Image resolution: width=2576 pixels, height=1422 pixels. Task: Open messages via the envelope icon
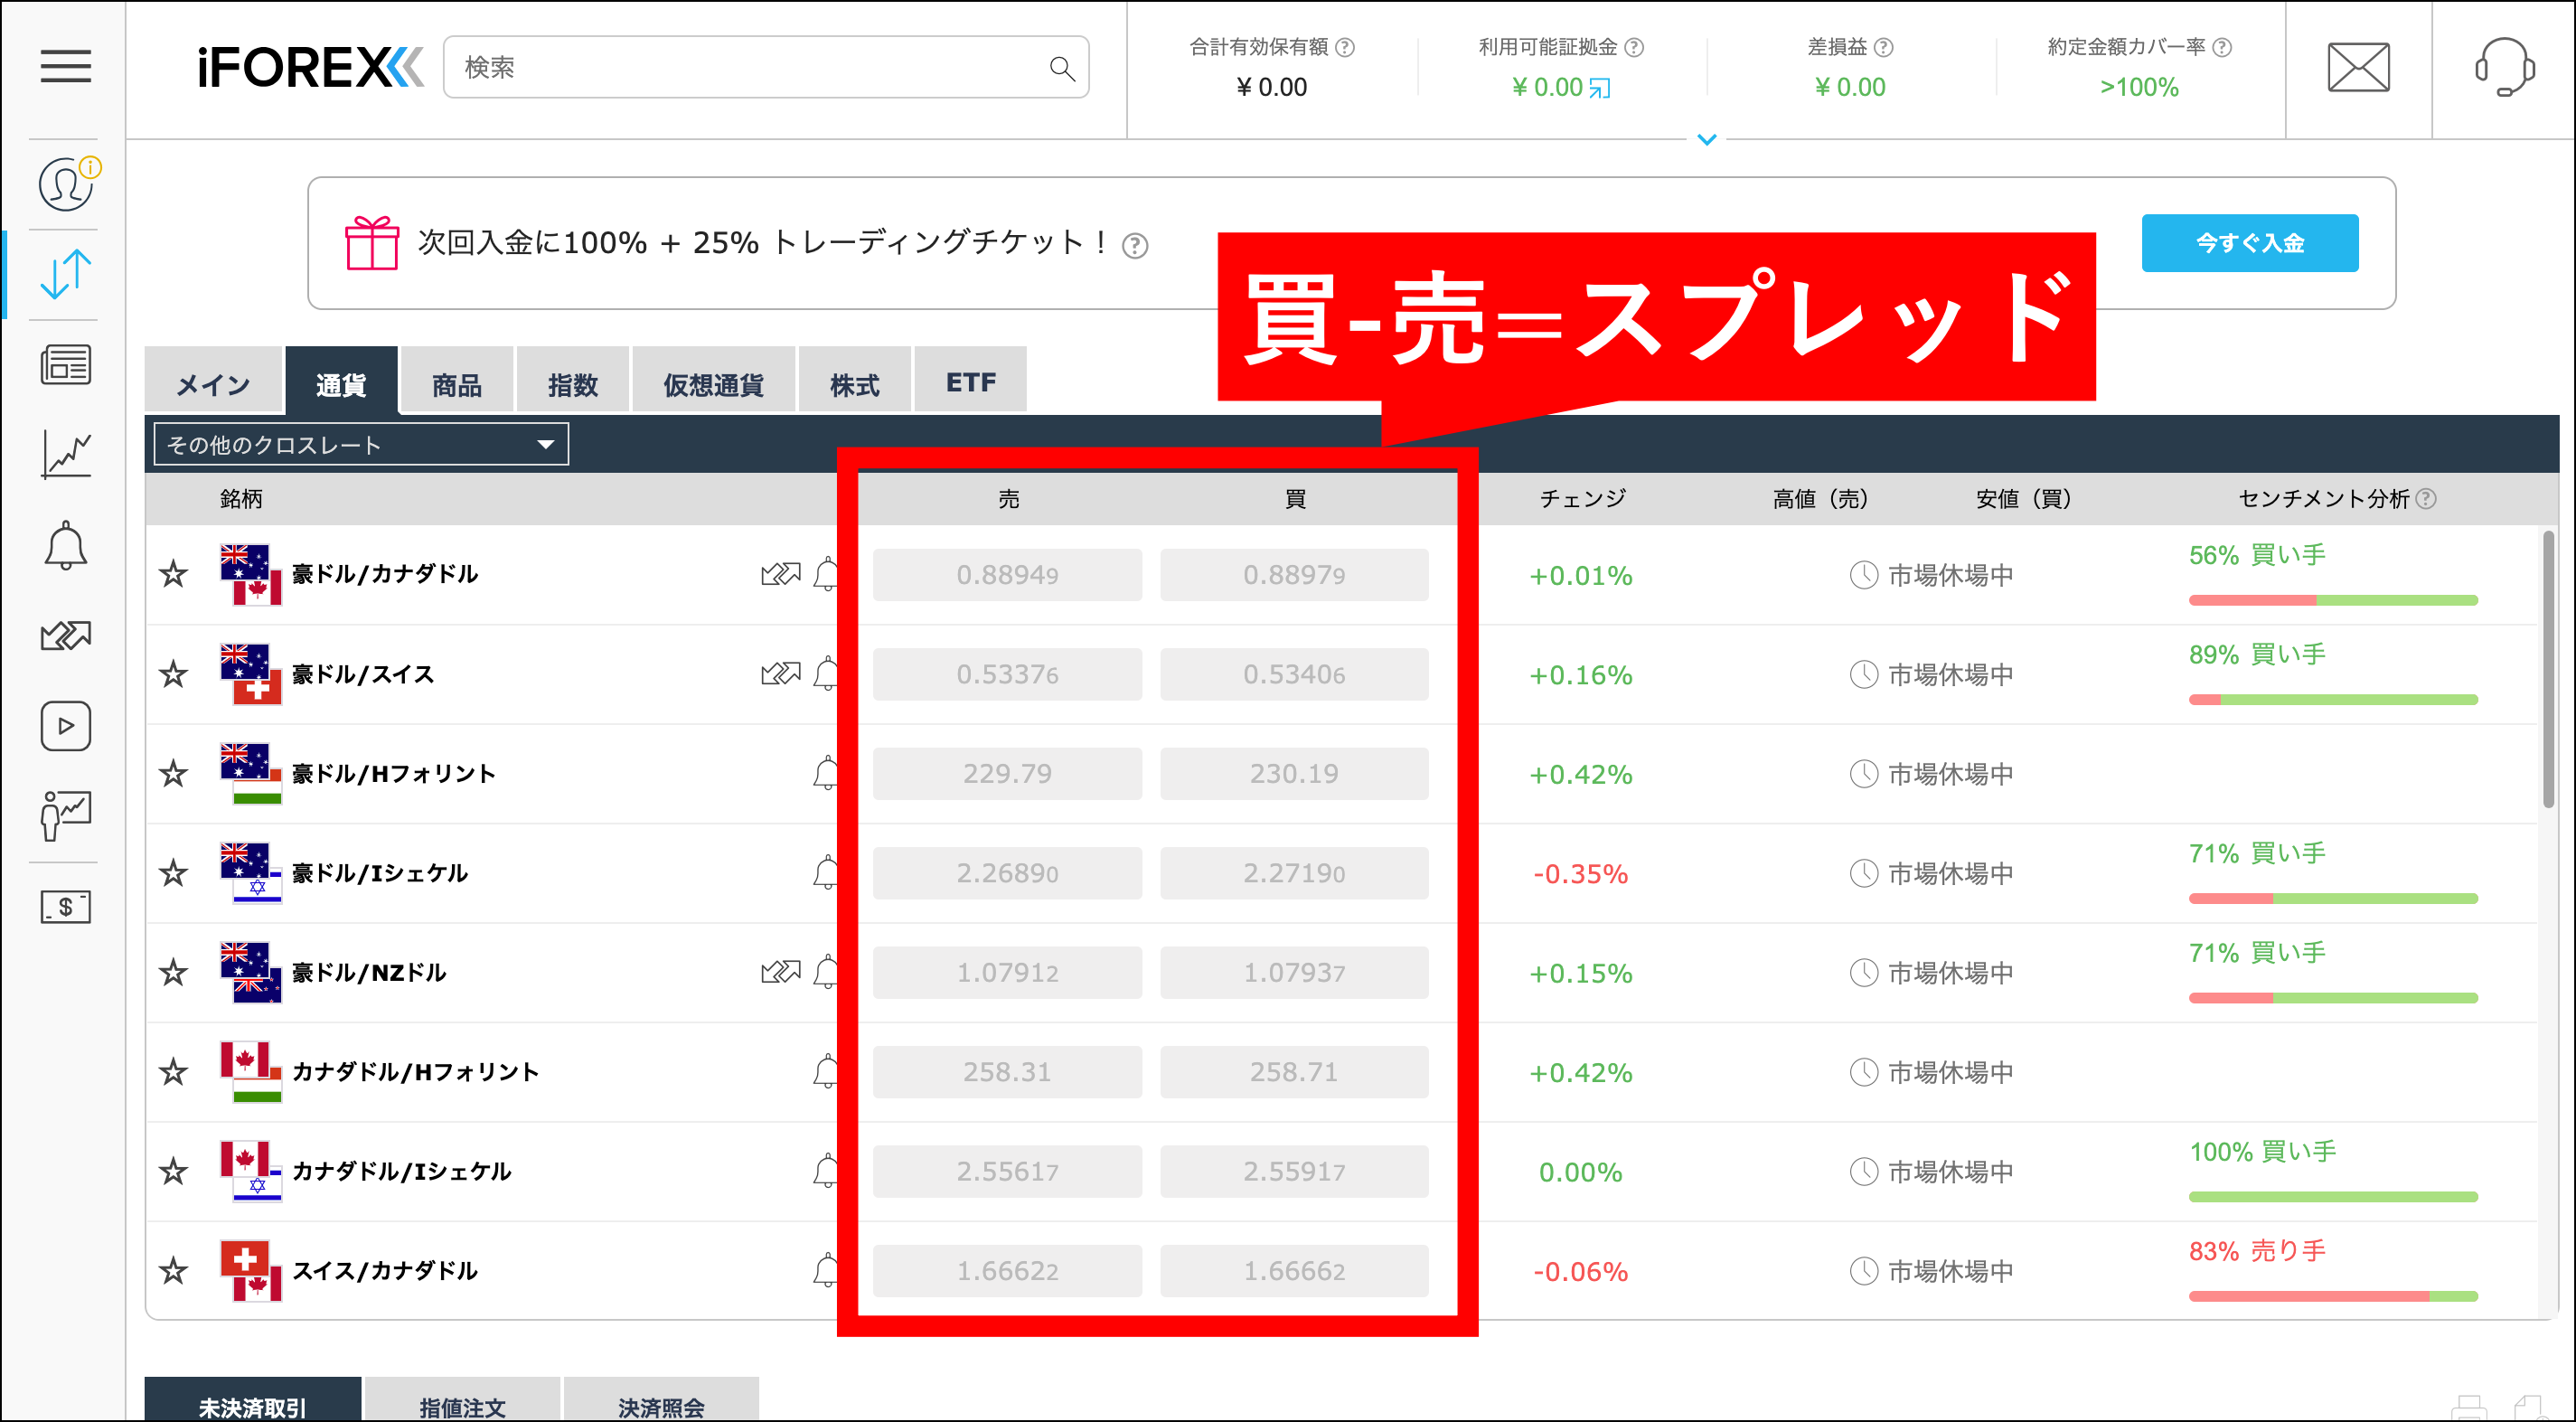click(2358, 67)
